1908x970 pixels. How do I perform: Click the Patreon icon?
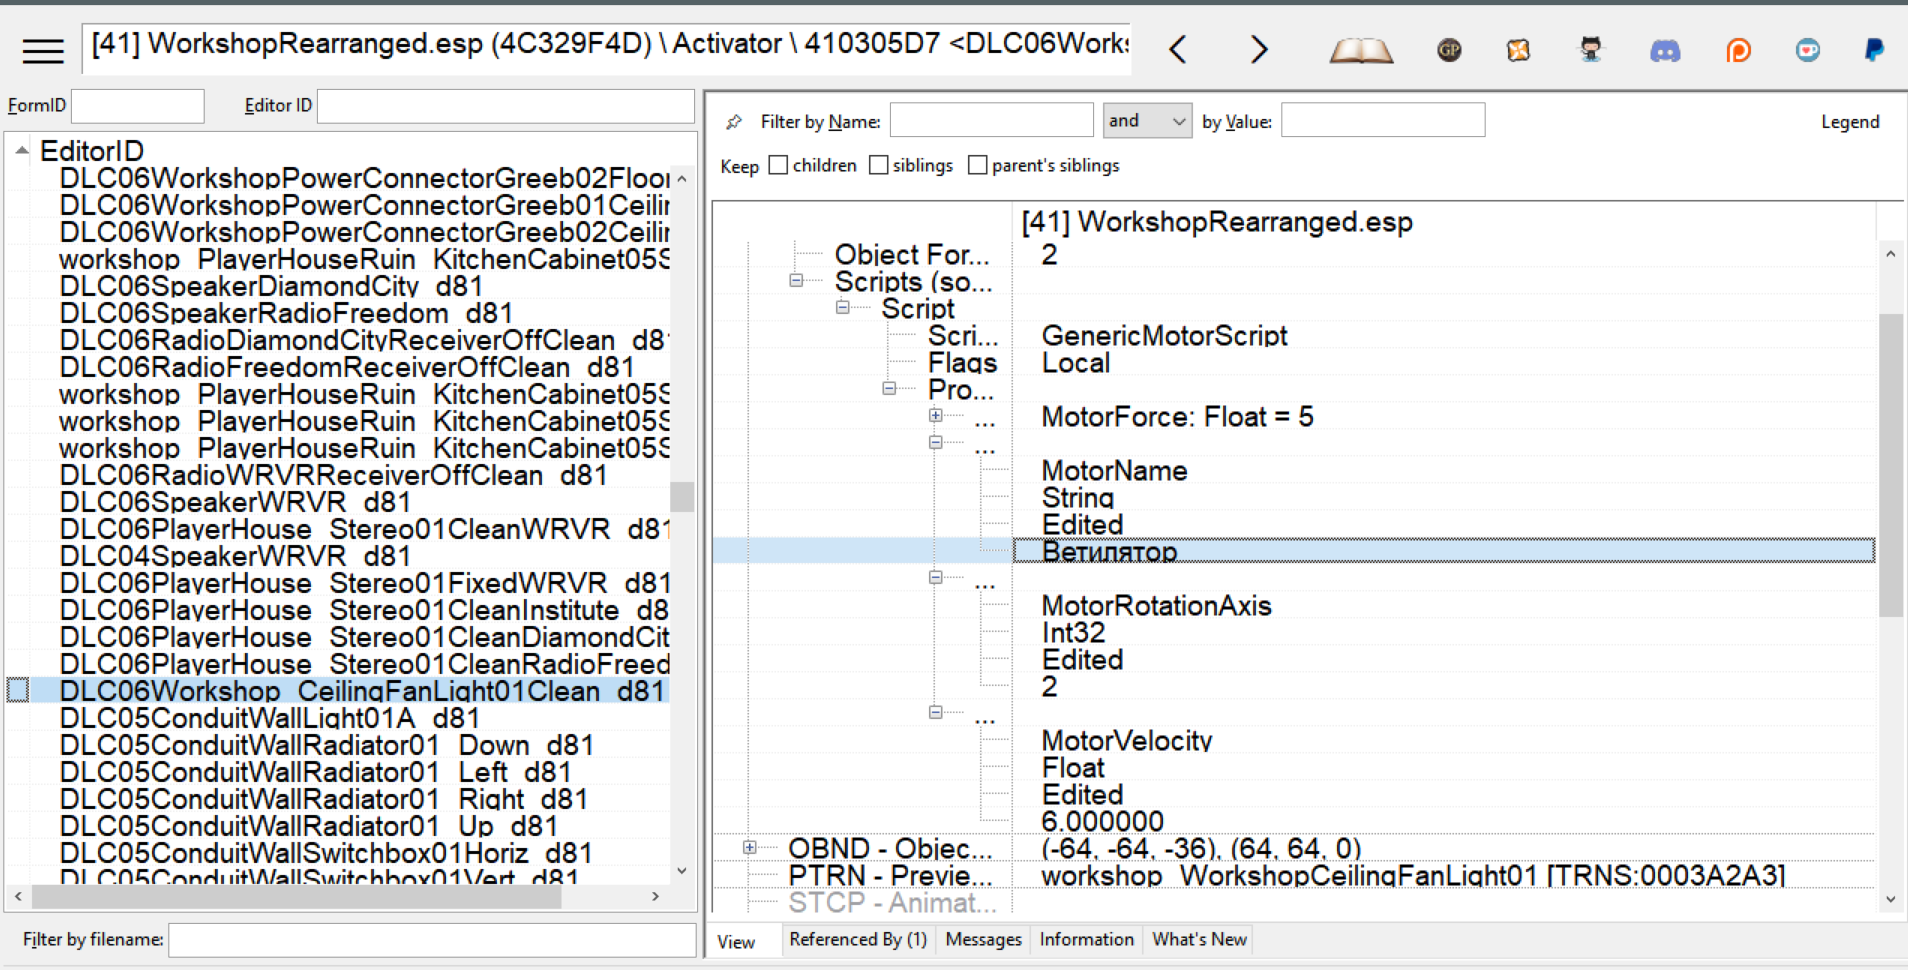[1738, 50]
